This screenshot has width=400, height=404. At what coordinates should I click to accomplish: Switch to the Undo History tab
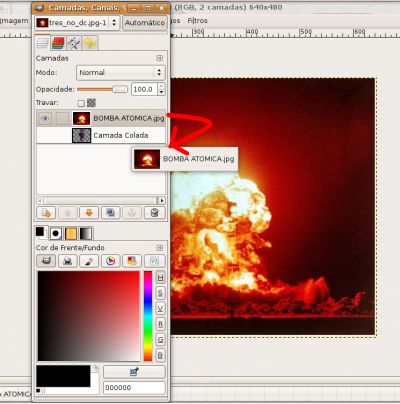coord(90,43)
